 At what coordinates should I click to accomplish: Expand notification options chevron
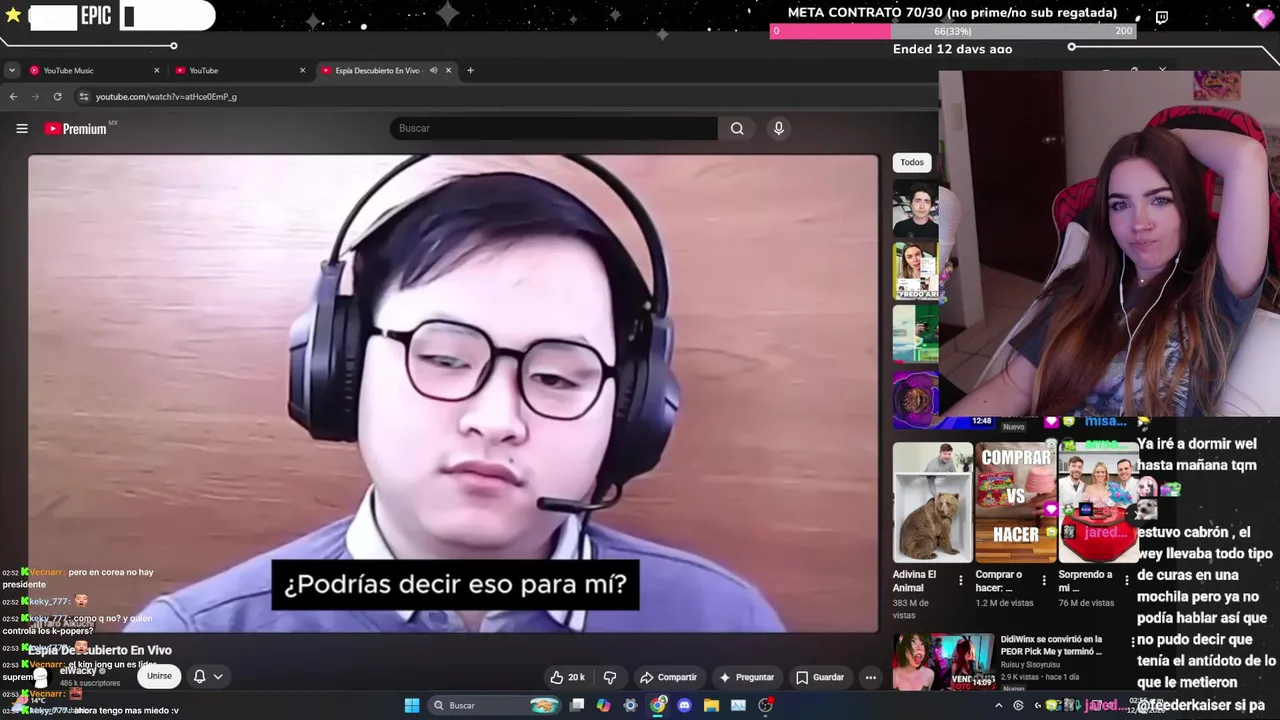point(217,676)
